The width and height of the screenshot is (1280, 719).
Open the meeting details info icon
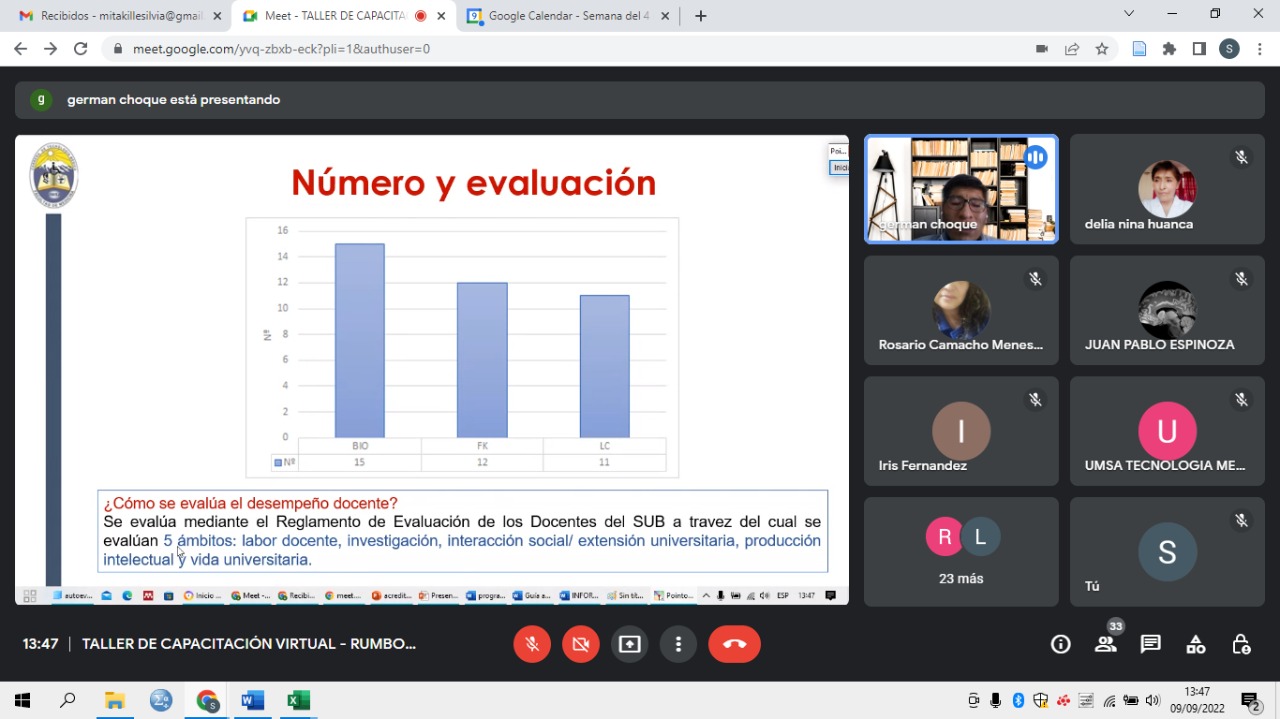click(1061, 644)
